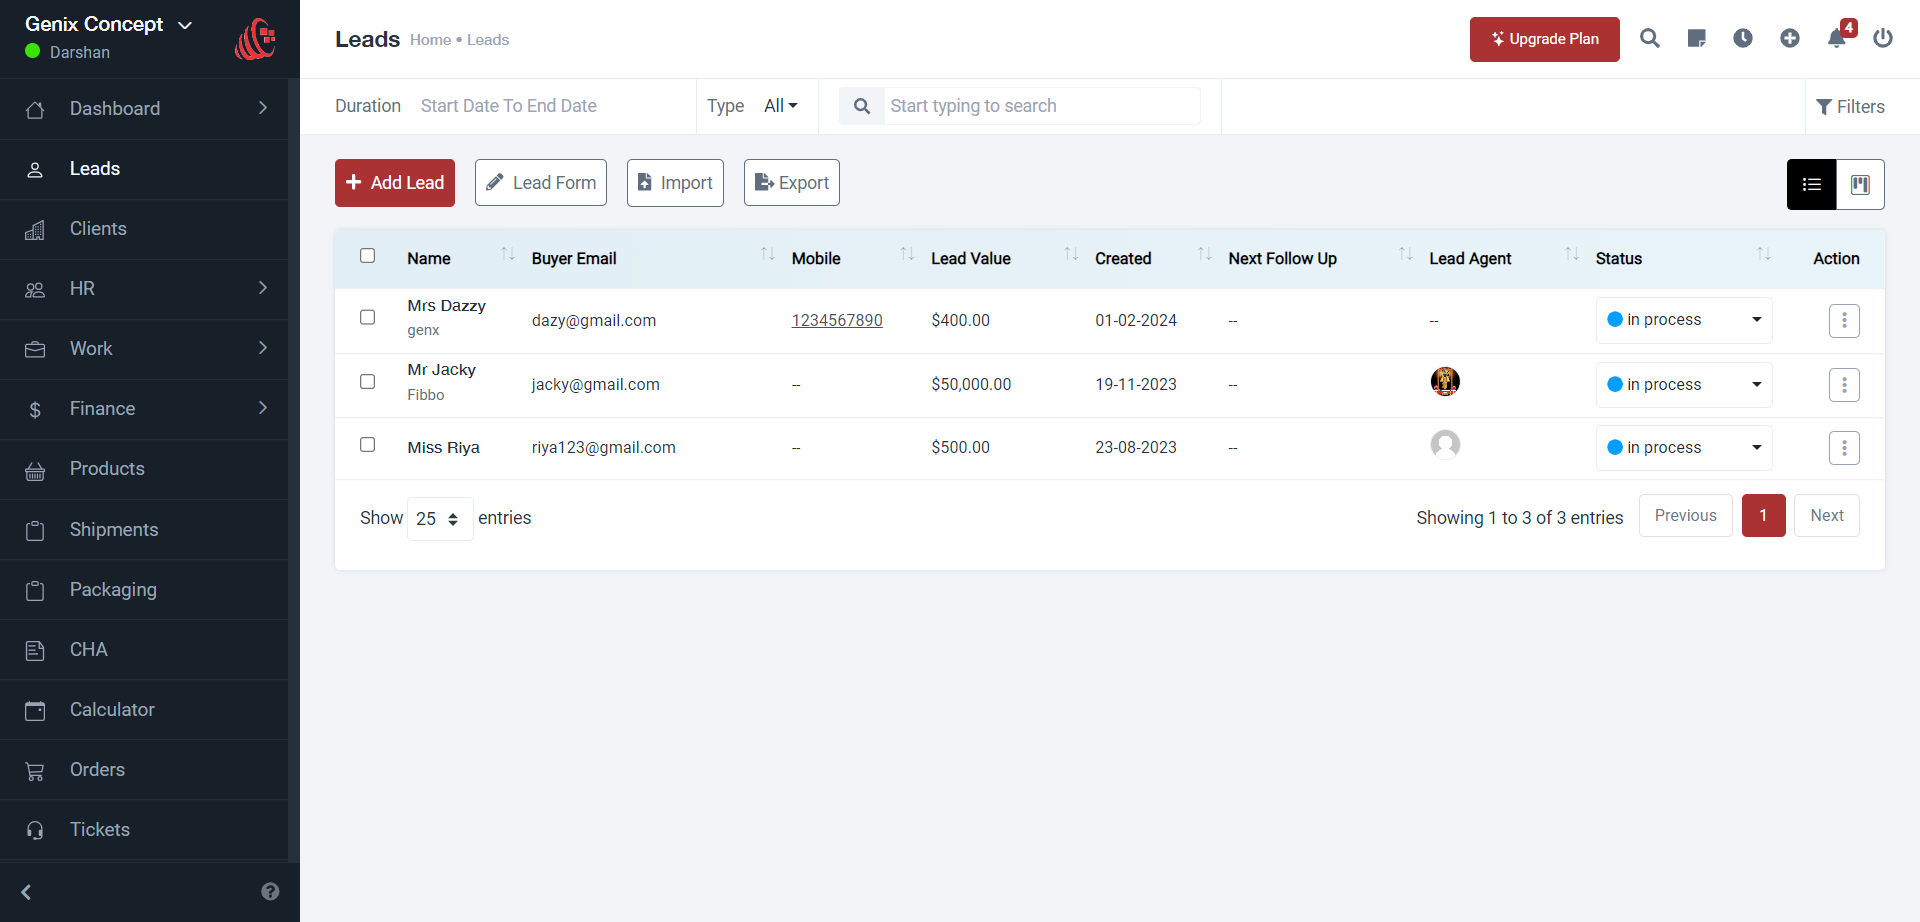The height and width of the screenshot is (922, 1920).
Task: Open the timer clock icon in header
Action: pos(1743,39)
